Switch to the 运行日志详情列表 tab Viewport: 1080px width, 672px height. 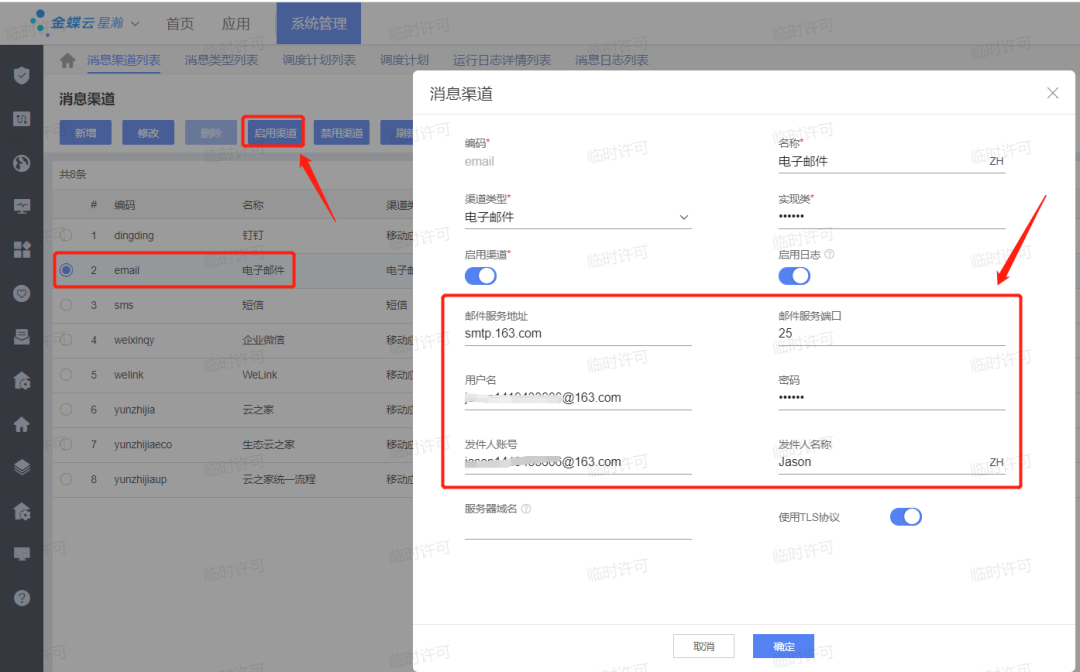coord(501,60)
